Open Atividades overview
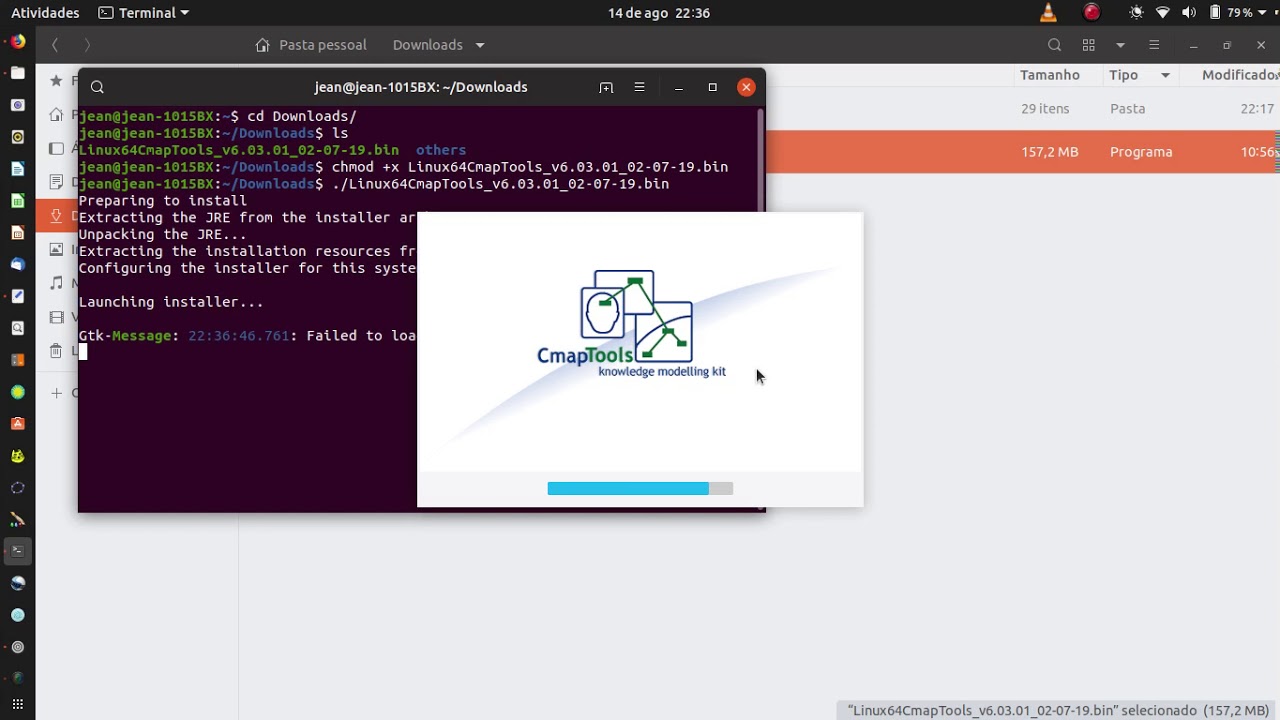 pyautogui.click(x=45, y=13)
